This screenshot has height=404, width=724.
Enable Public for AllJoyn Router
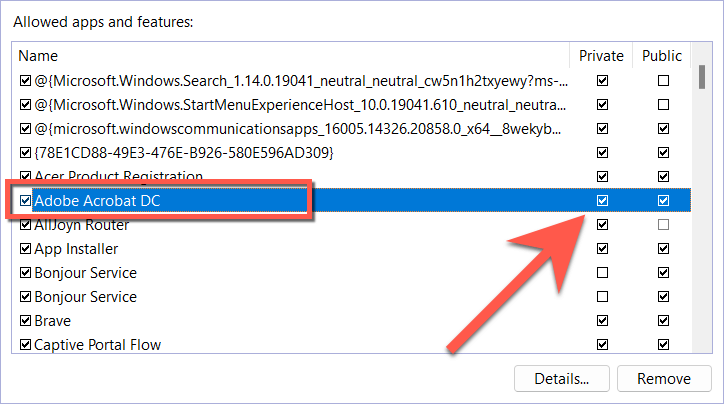point(663,224)
